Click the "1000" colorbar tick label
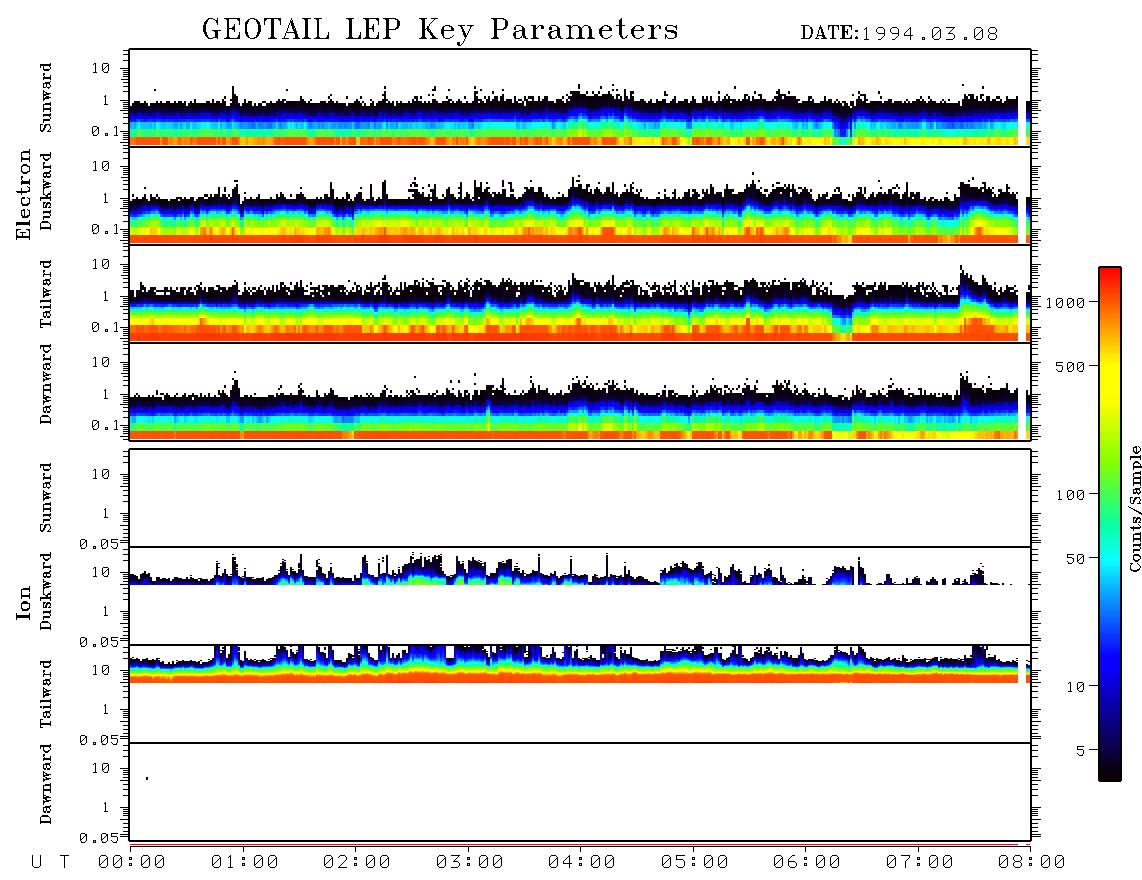Image resolution: width=1142 pixels, height=880 pixels. [x=1065, y=303]
